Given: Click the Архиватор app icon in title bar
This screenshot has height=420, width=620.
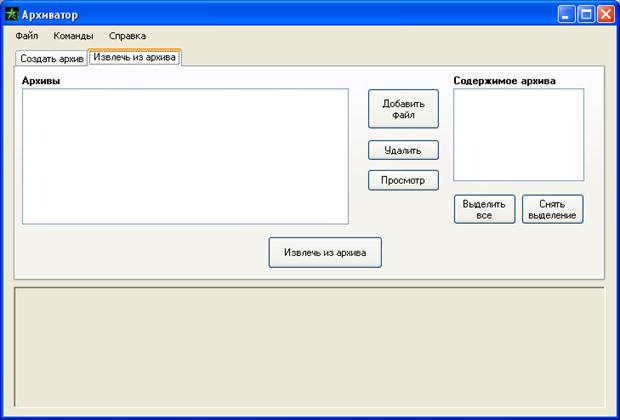Looking at the screenshot, I should (x=12, y=14).
